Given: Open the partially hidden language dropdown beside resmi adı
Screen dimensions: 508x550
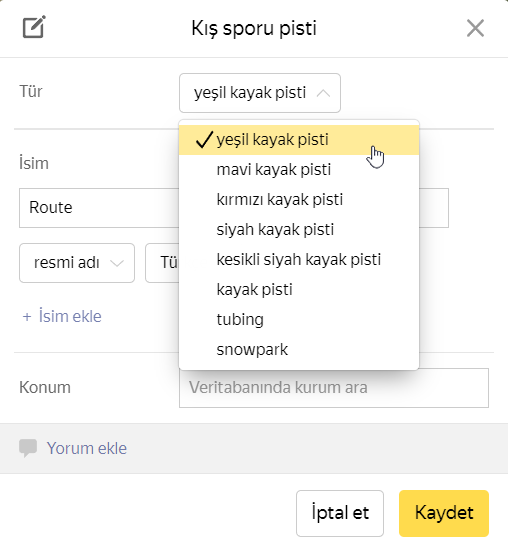Looking at the screenshot, I should 162,263.
